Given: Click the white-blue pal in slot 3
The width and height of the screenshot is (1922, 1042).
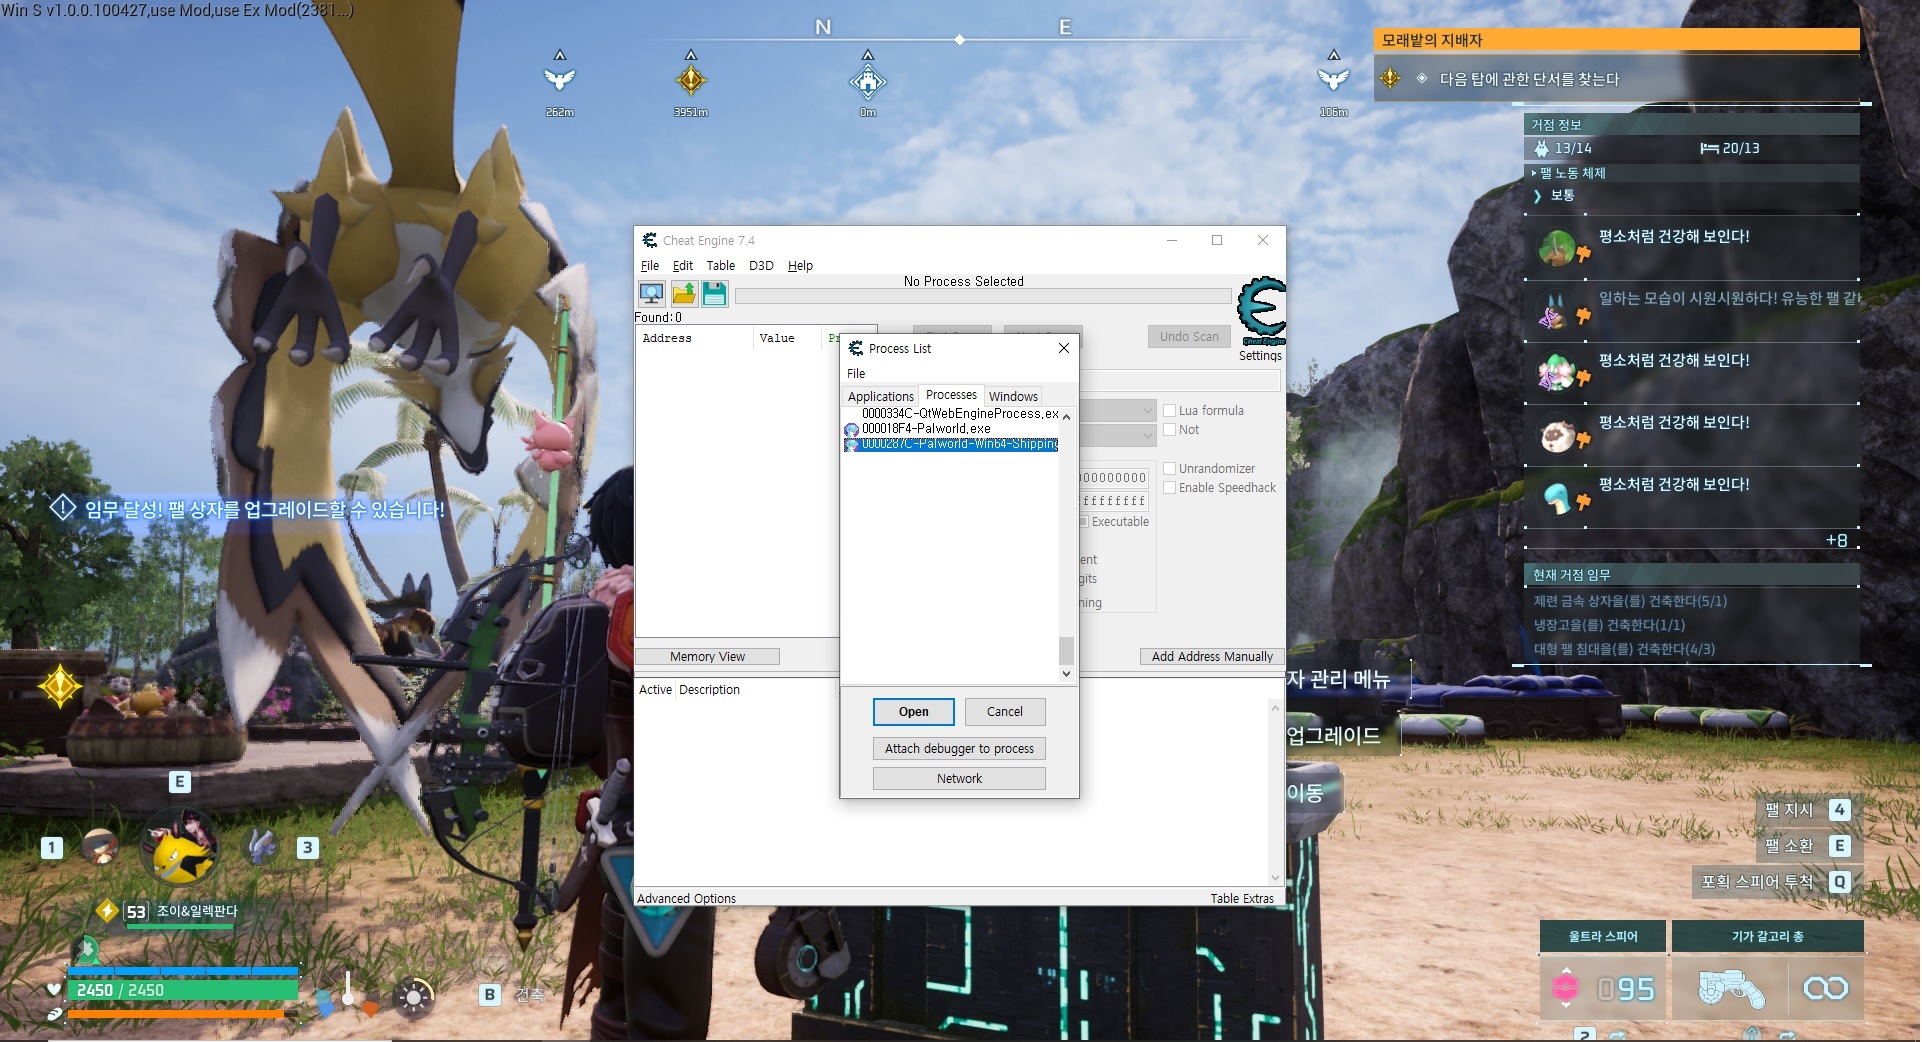Looking at the screenshot, I should (x=262, y=847).
